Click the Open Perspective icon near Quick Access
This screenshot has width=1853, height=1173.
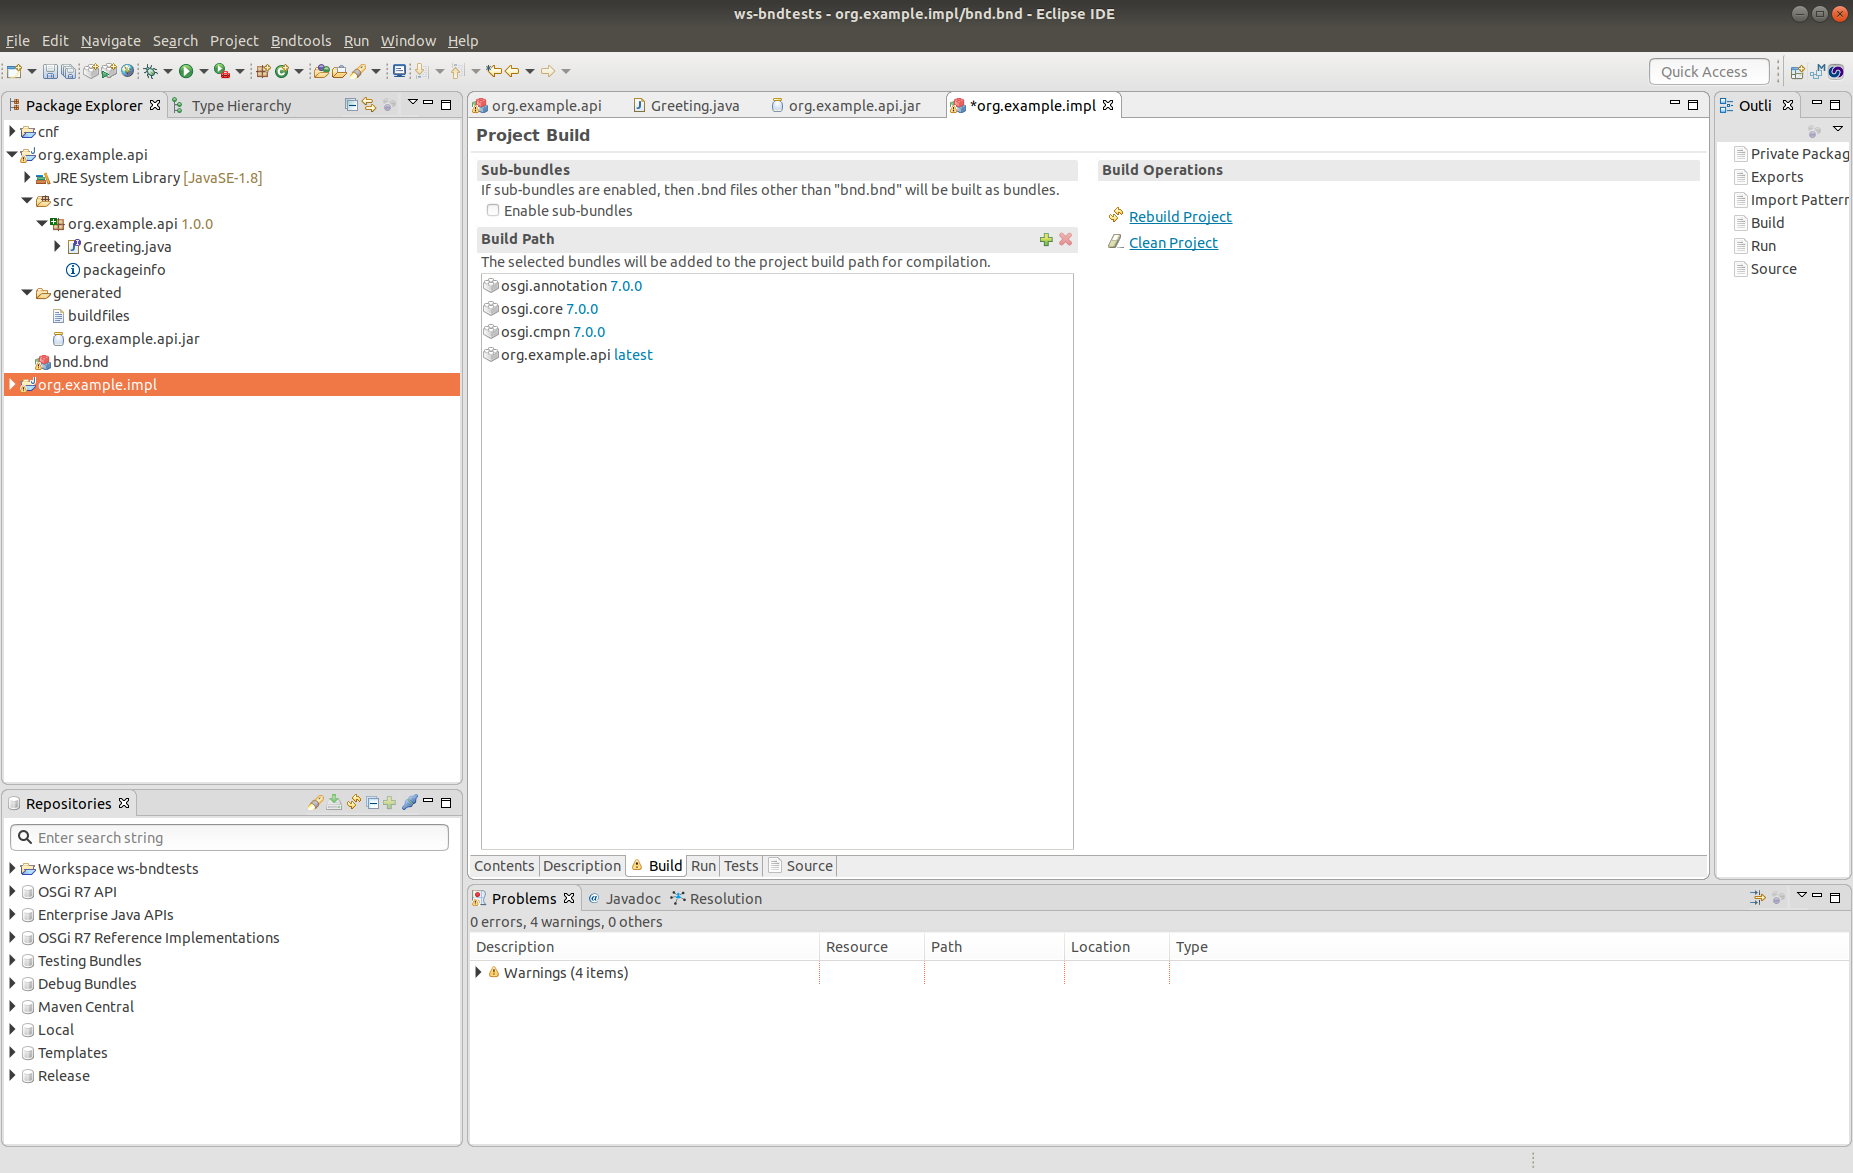[x=1798, y=71]
